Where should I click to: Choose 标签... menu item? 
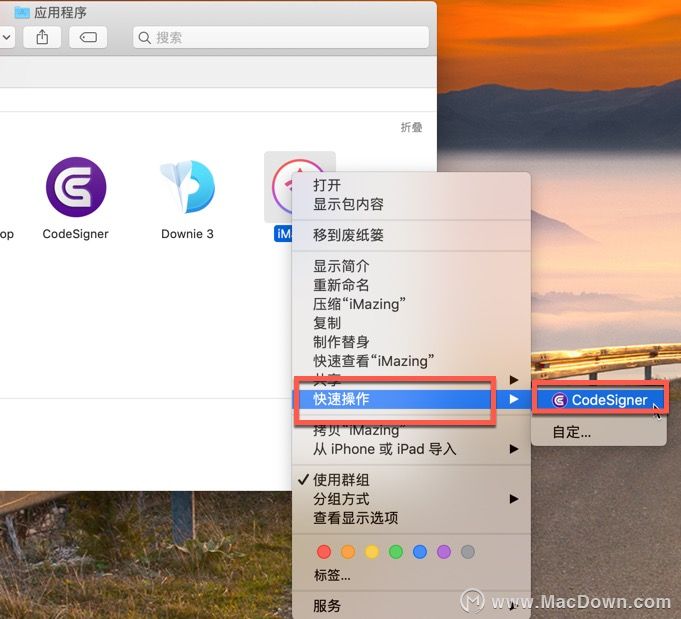(411, 575)
